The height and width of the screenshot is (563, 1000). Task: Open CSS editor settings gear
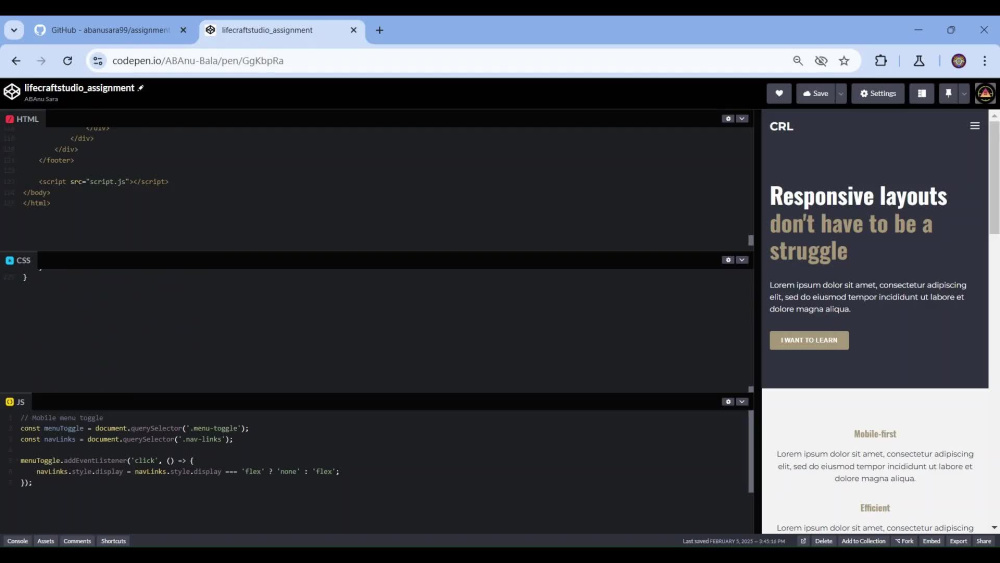click(728, 260)
